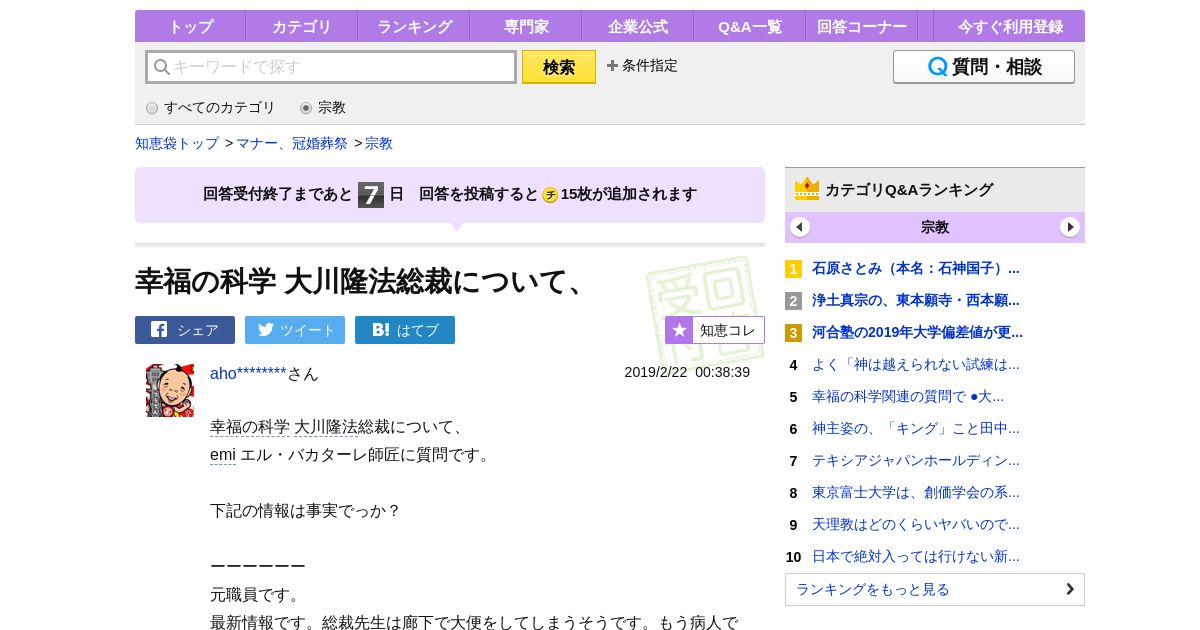Open the asker's avatar image
The height and width of the screenshot is (630, 1200).
(x=170, y=390)
